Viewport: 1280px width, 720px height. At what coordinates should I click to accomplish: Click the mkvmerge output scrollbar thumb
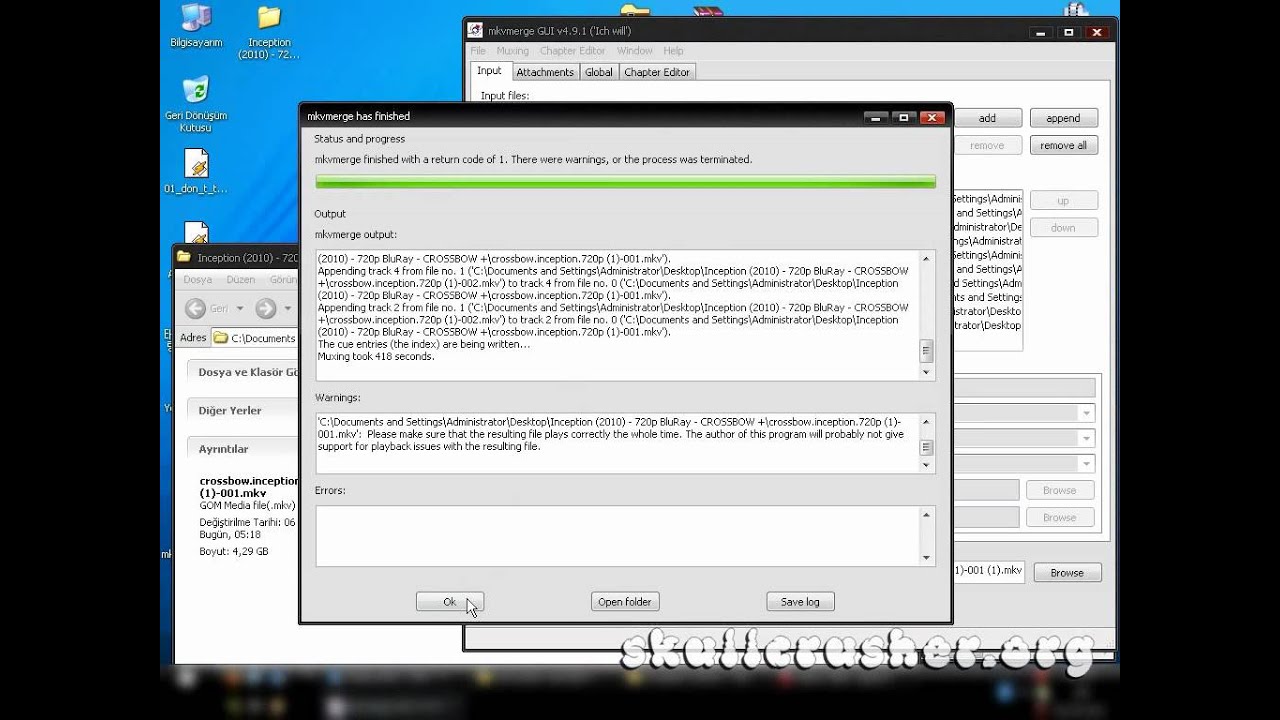pyautogui.click(x=926, y=350)
